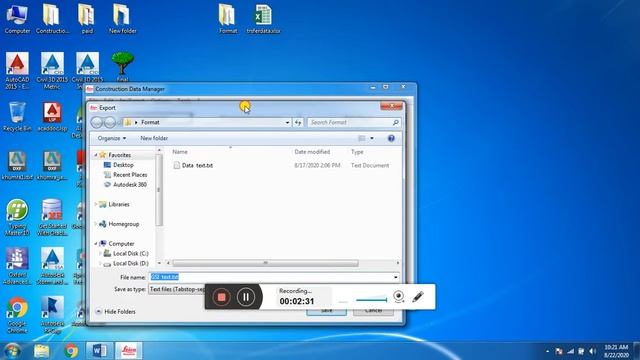
Task: Pause the screen recording
Action: 246,297
